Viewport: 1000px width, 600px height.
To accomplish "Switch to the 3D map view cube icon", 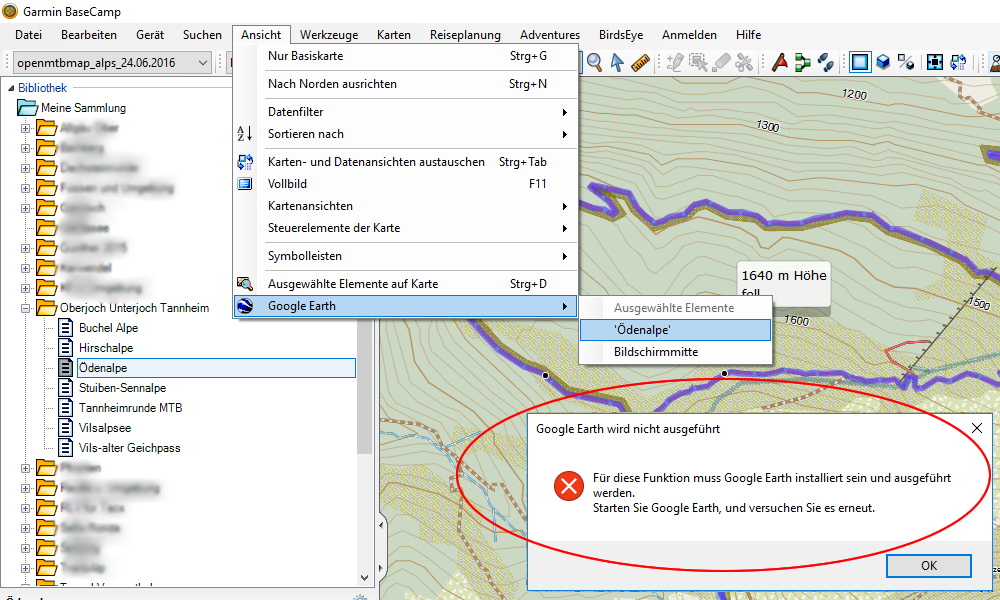I will coord(883,63).
